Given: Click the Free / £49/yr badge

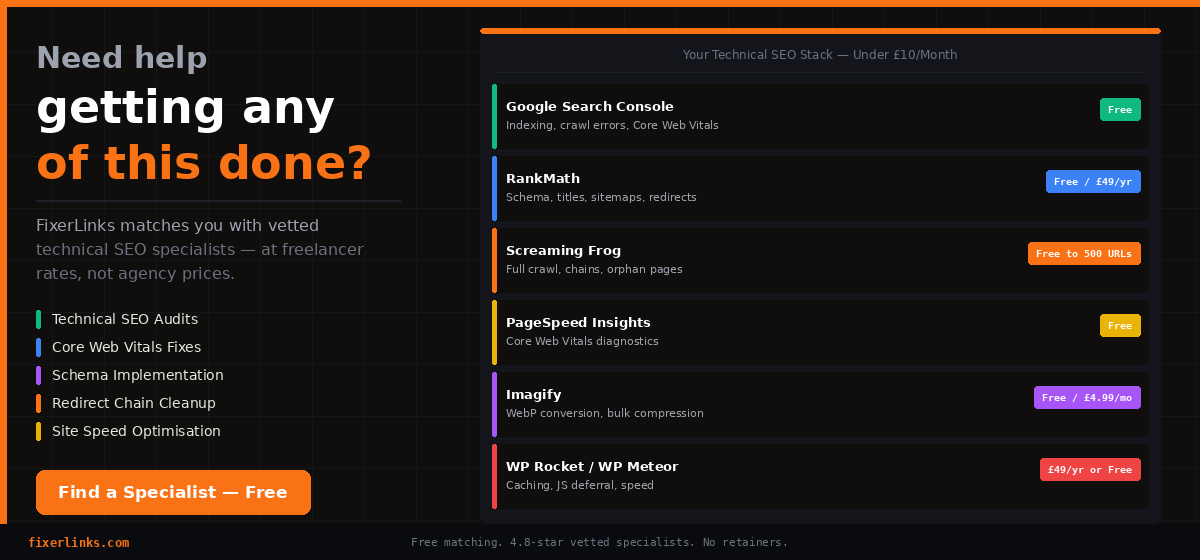Looking at the screenshot, I should tap(1093, 182).
